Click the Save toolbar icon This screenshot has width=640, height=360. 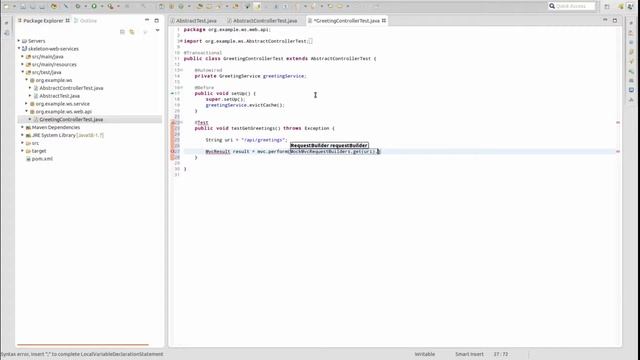coord(23,6)
